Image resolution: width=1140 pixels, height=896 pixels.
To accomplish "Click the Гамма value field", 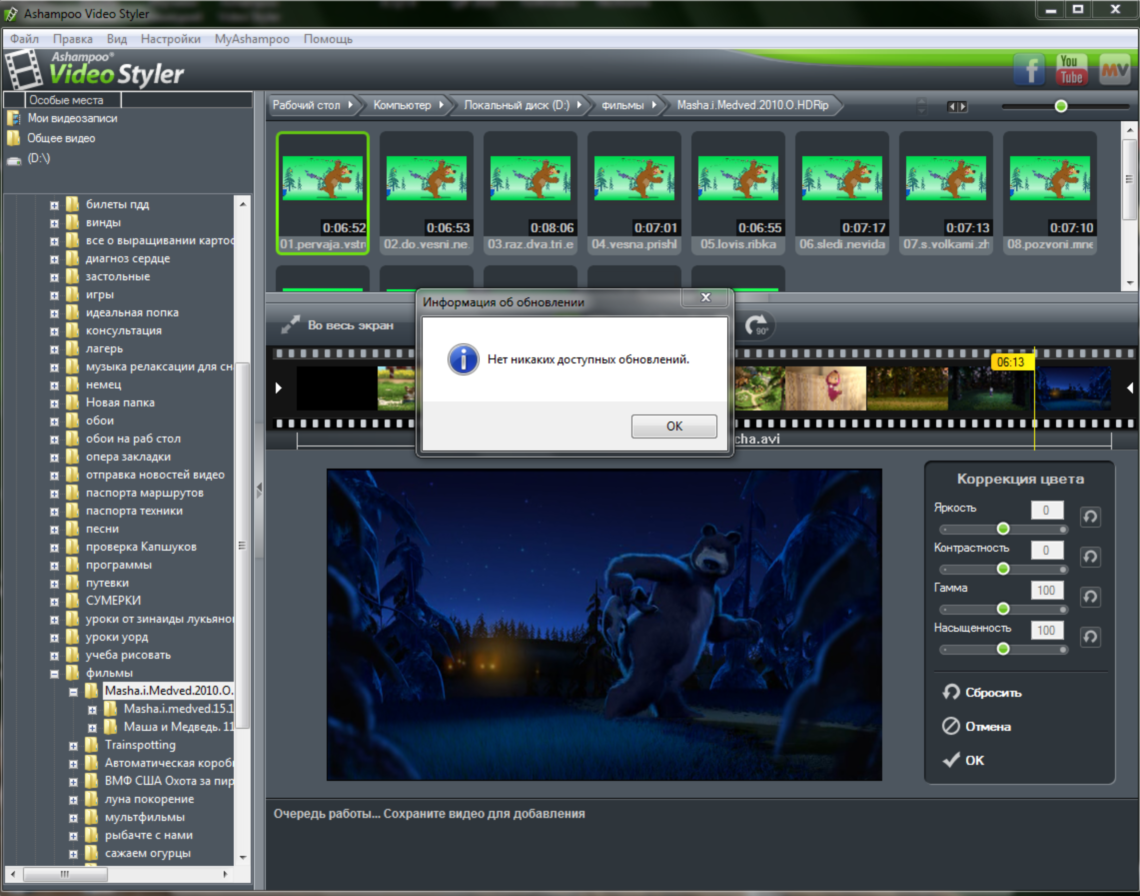I will 1047,591.
